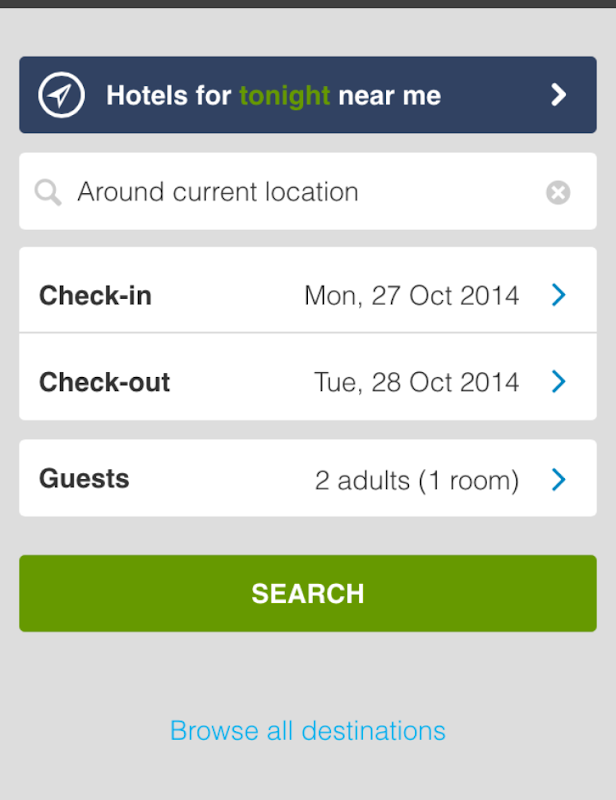Select the Check-out label
The width and height of the screenshot is (616, 800).
click(104, 382)
